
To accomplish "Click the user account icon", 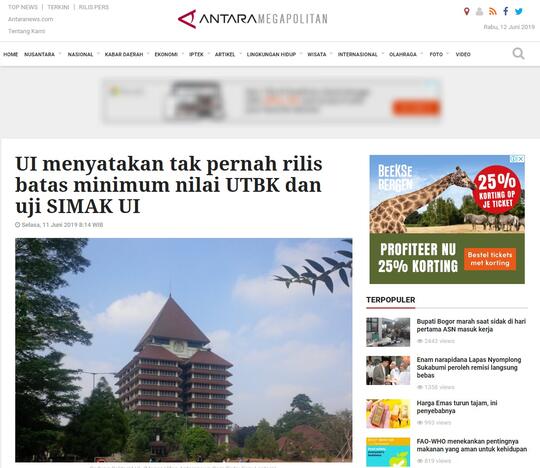I will (479, 12).
